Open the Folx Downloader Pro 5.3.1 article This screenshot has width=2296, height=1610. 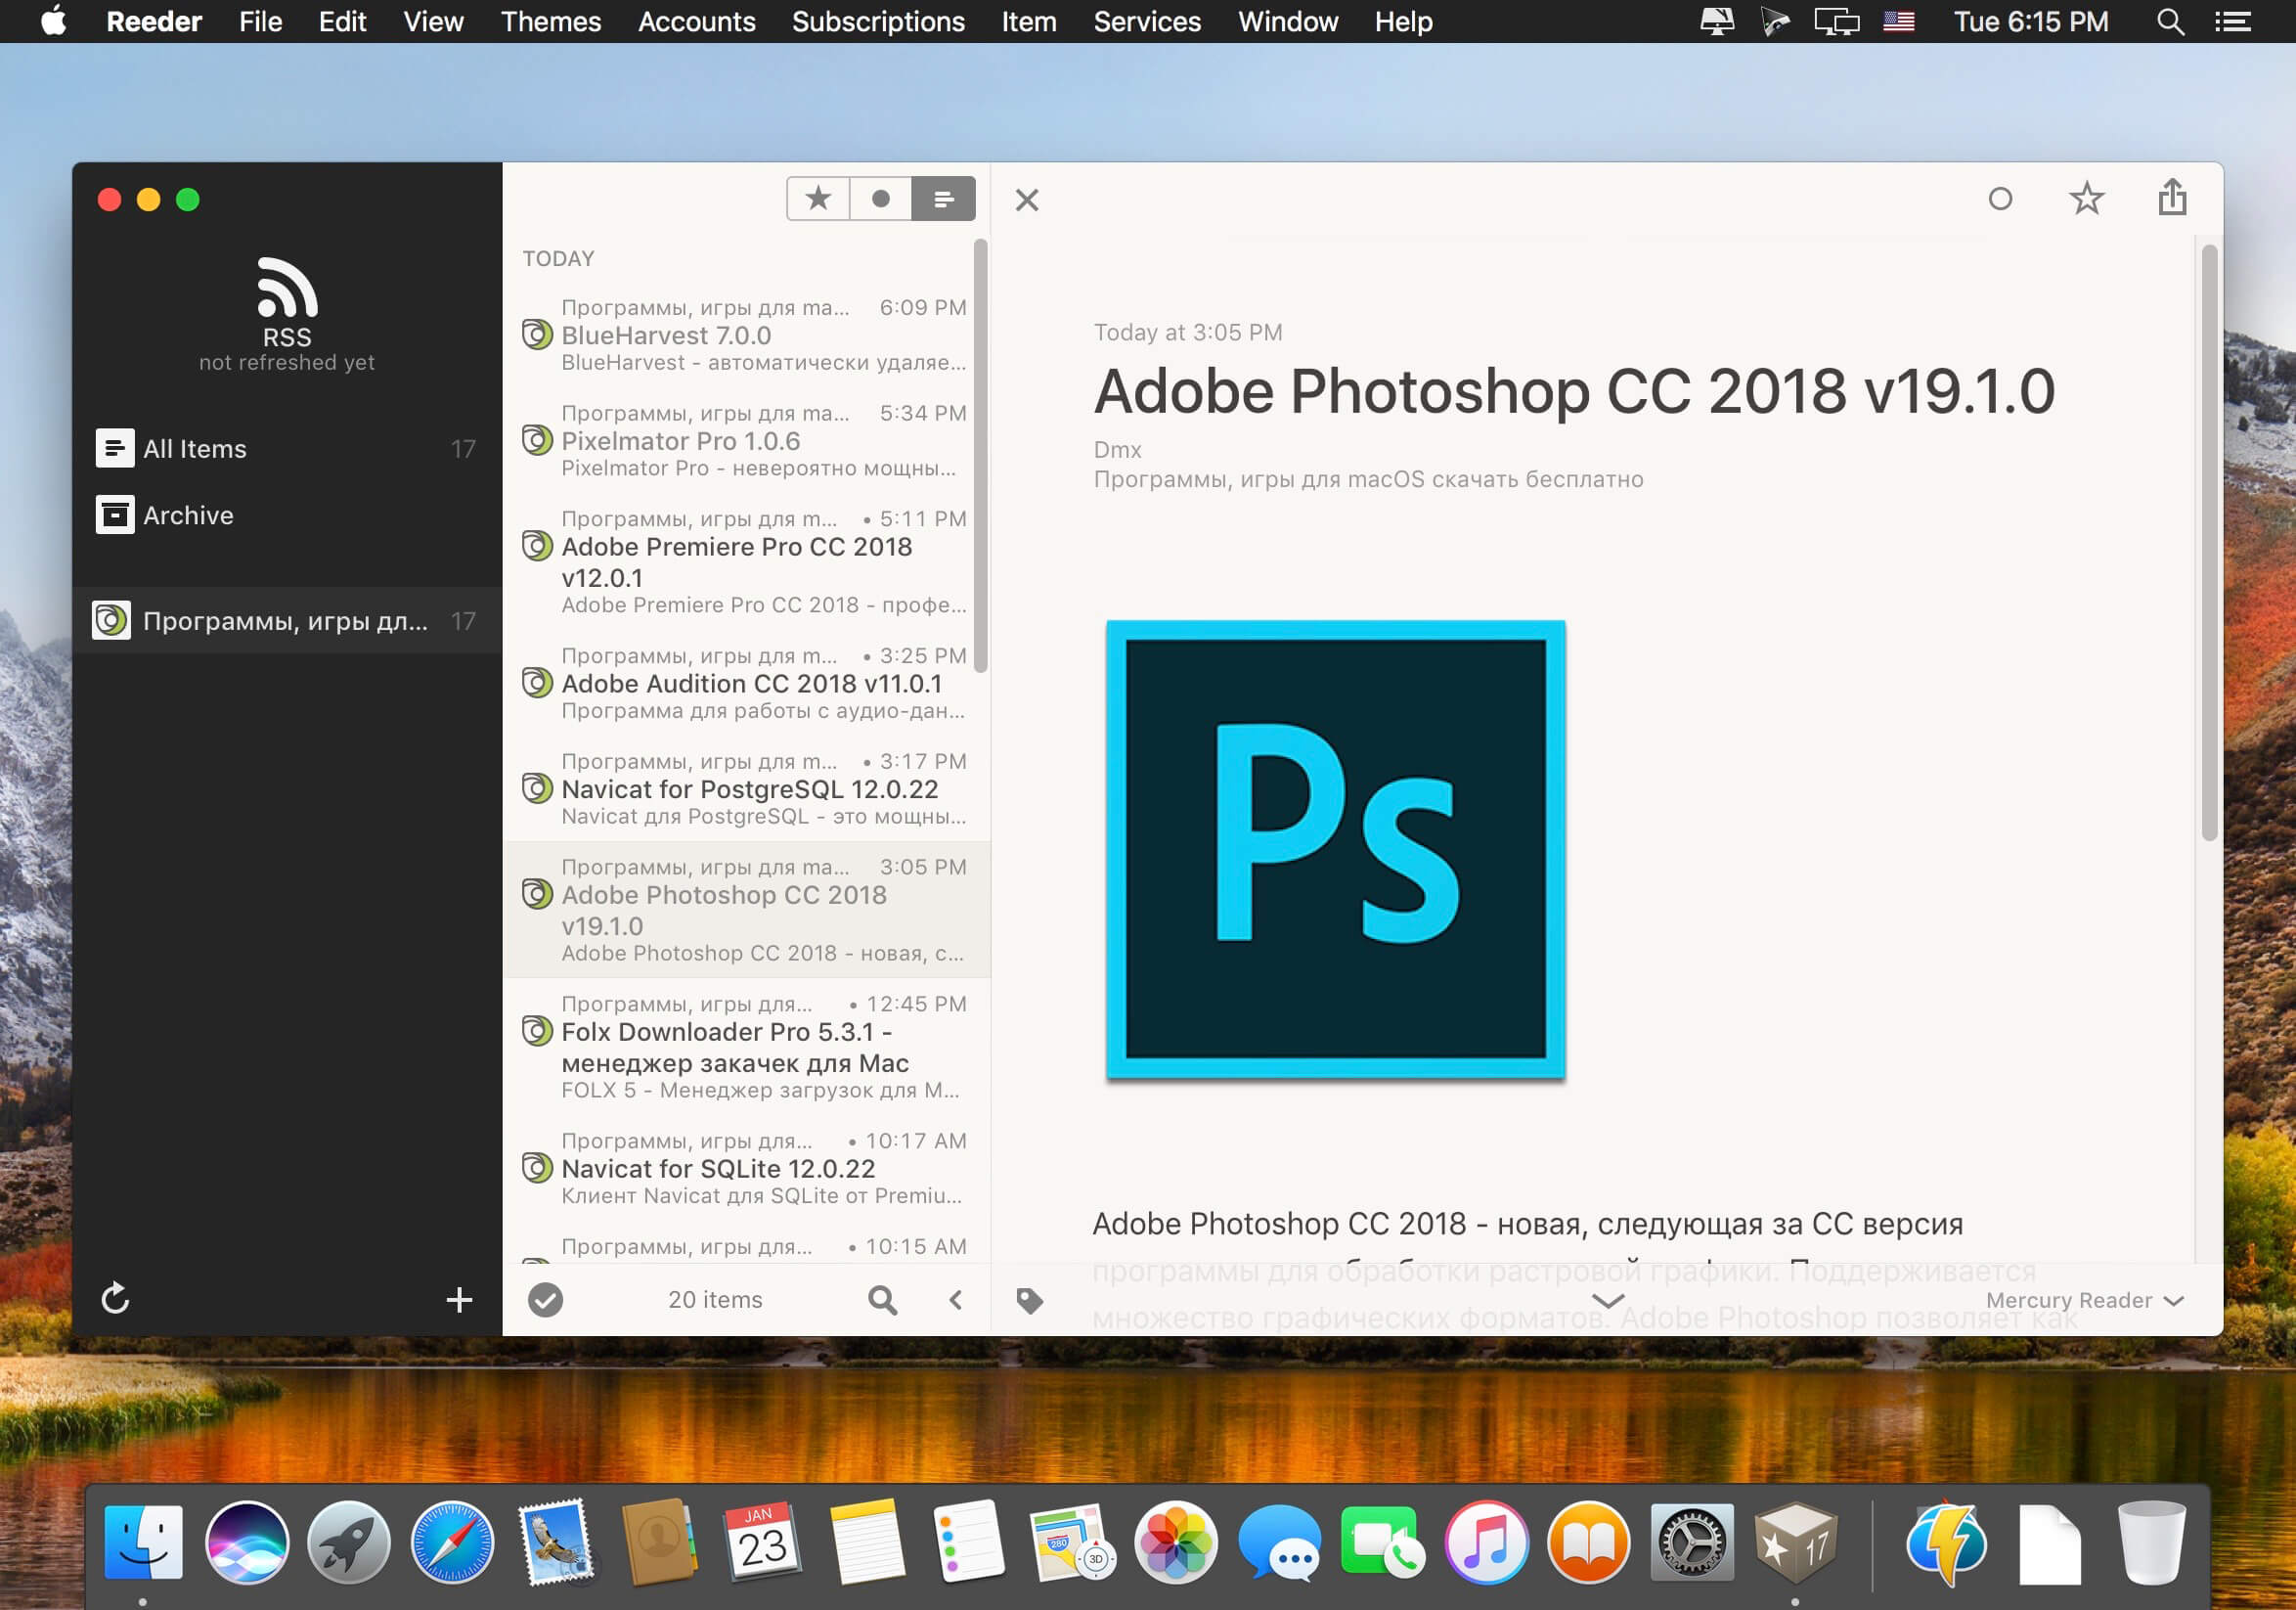point(746,1046)
